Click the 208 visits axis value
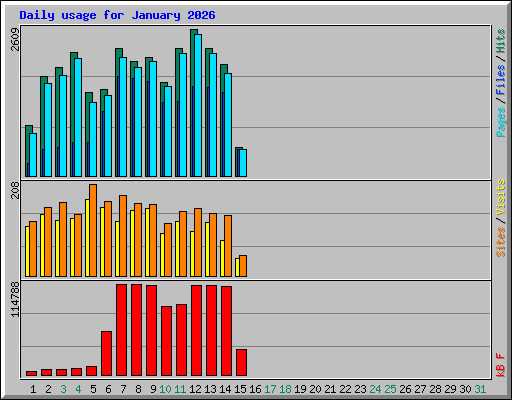 [x=15, y=190]
